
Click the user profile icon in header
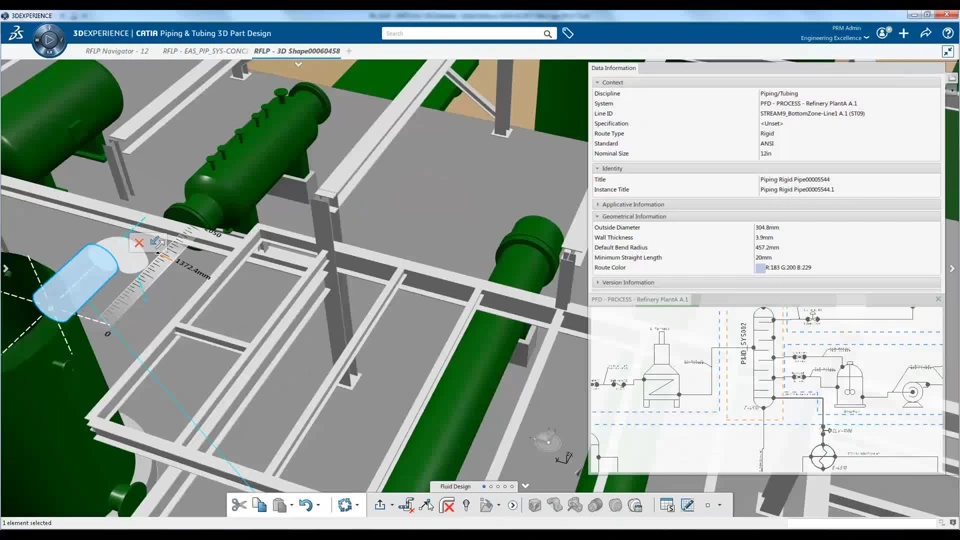(x=883, y=33)
